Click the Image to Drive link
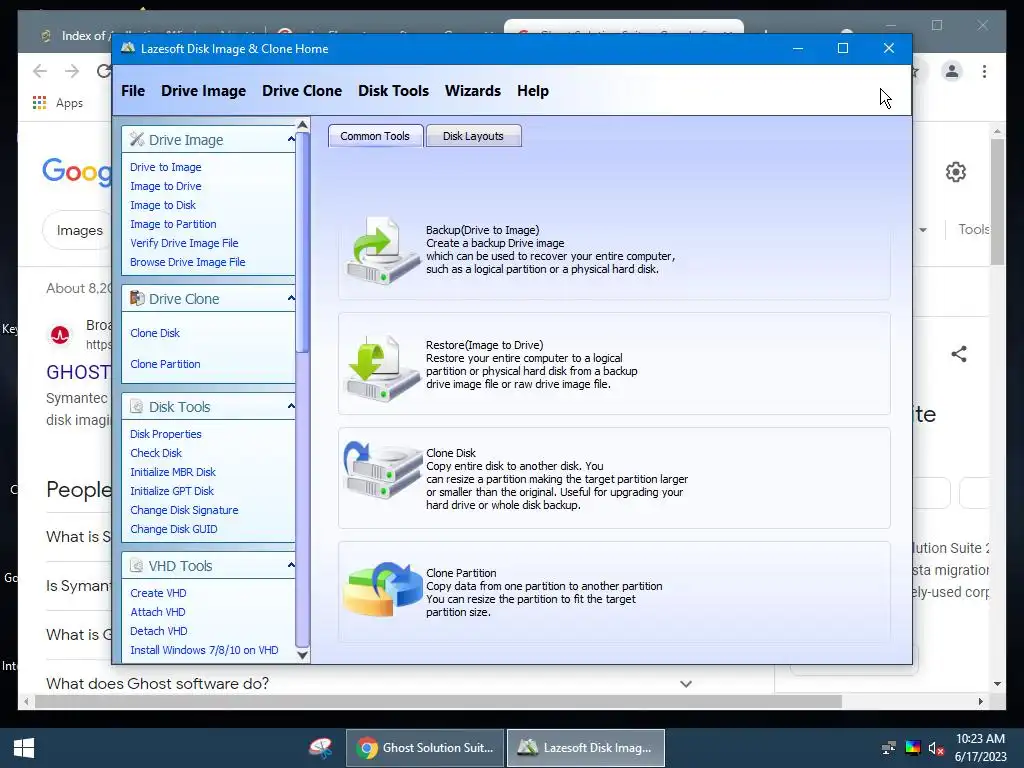Viewport: 1024px width, 768px height. point(166,186)
